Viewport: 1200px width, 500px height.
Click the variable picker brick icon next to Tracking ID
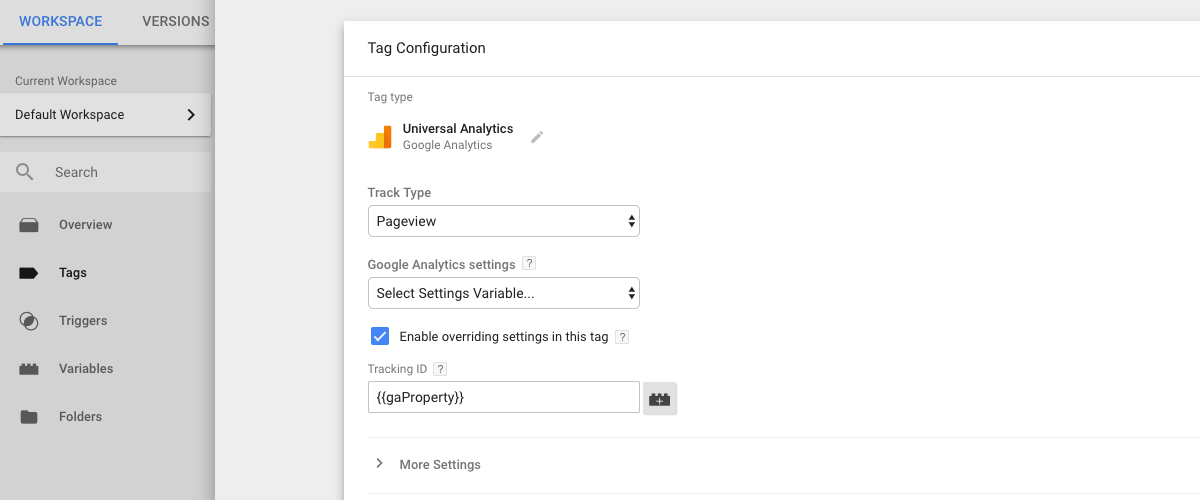tap(660, 398)
